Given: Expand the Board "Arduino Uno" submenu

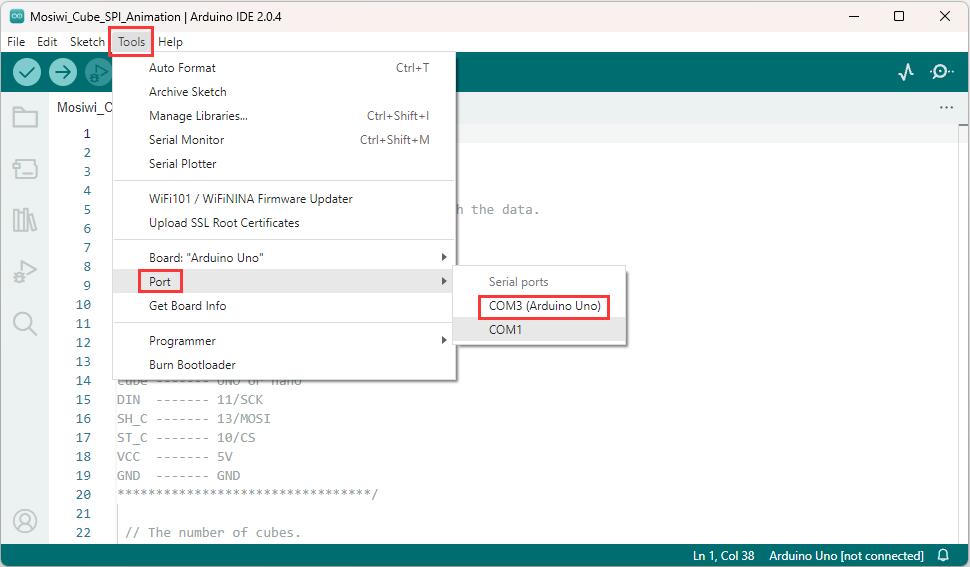Looking at the screenshot, I should click(285, 257).
